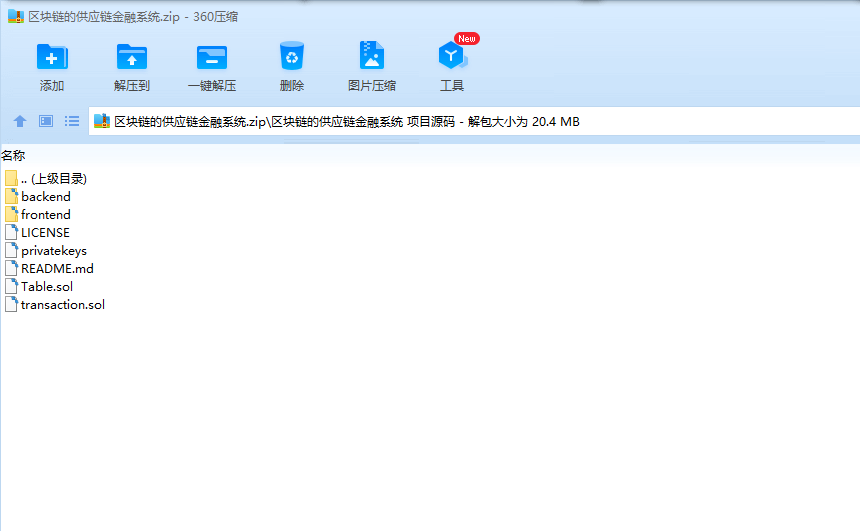Image resolution: width=860 pixels, height=531 pixels.
Task: Select the LICENSE file icon
Action: pyautogui.click(x=12, y=233)
